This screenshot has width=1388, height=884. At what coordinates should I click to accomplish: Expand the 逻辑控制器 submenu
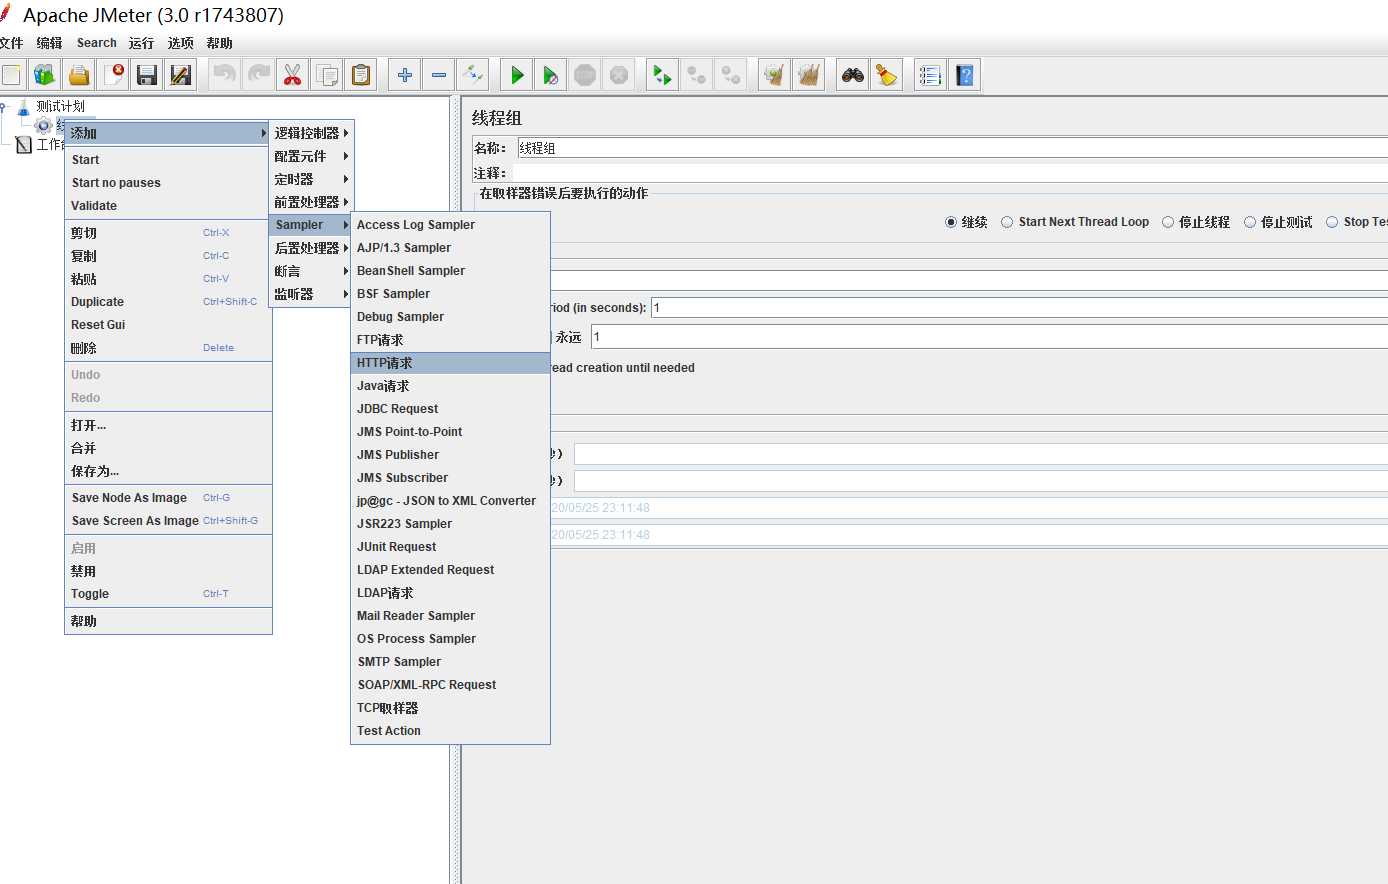coord(311,133)
